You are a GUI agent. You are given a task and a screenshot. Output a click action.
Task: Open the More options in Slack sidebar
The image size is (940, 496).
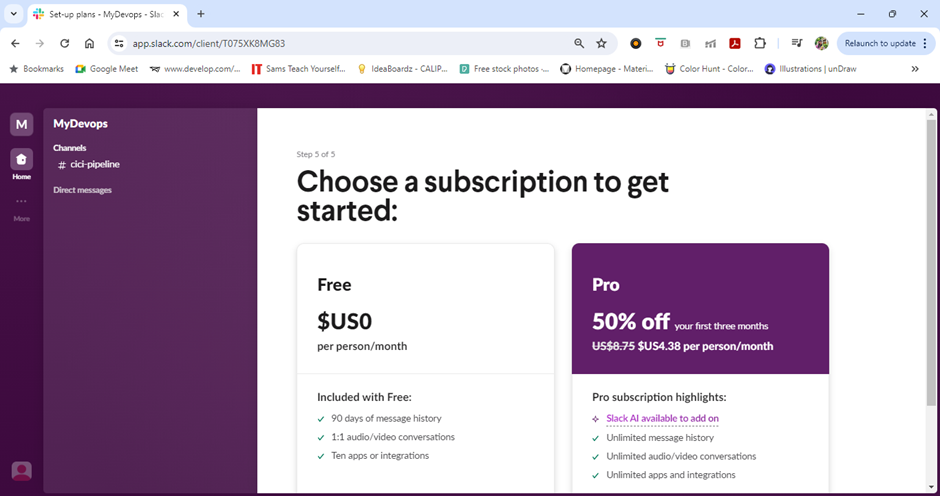(x=21, y=203)
